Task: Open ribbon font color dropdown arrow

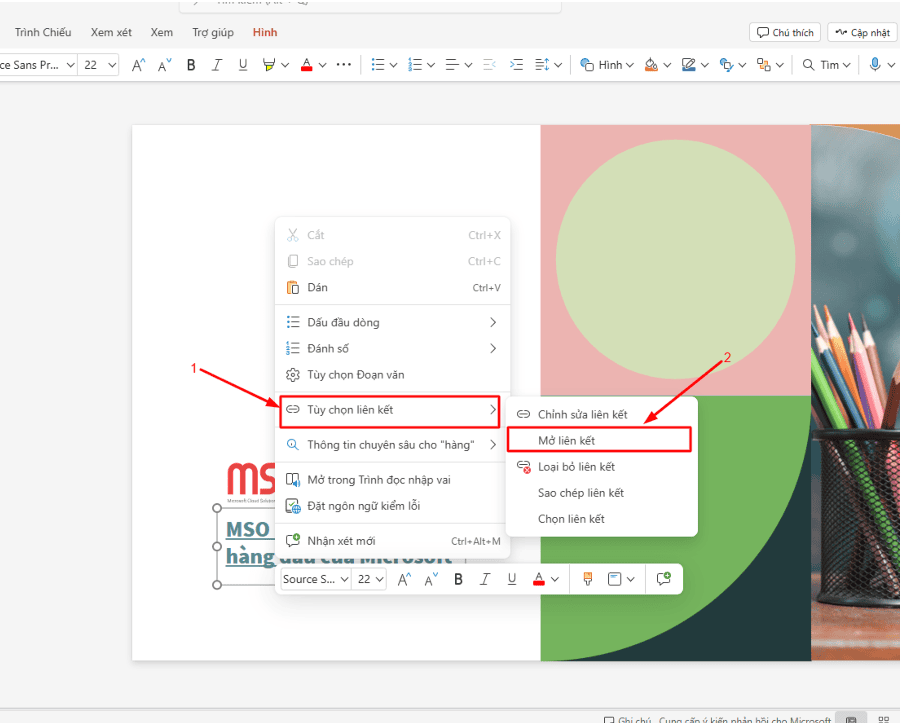Action: [322, 65]
